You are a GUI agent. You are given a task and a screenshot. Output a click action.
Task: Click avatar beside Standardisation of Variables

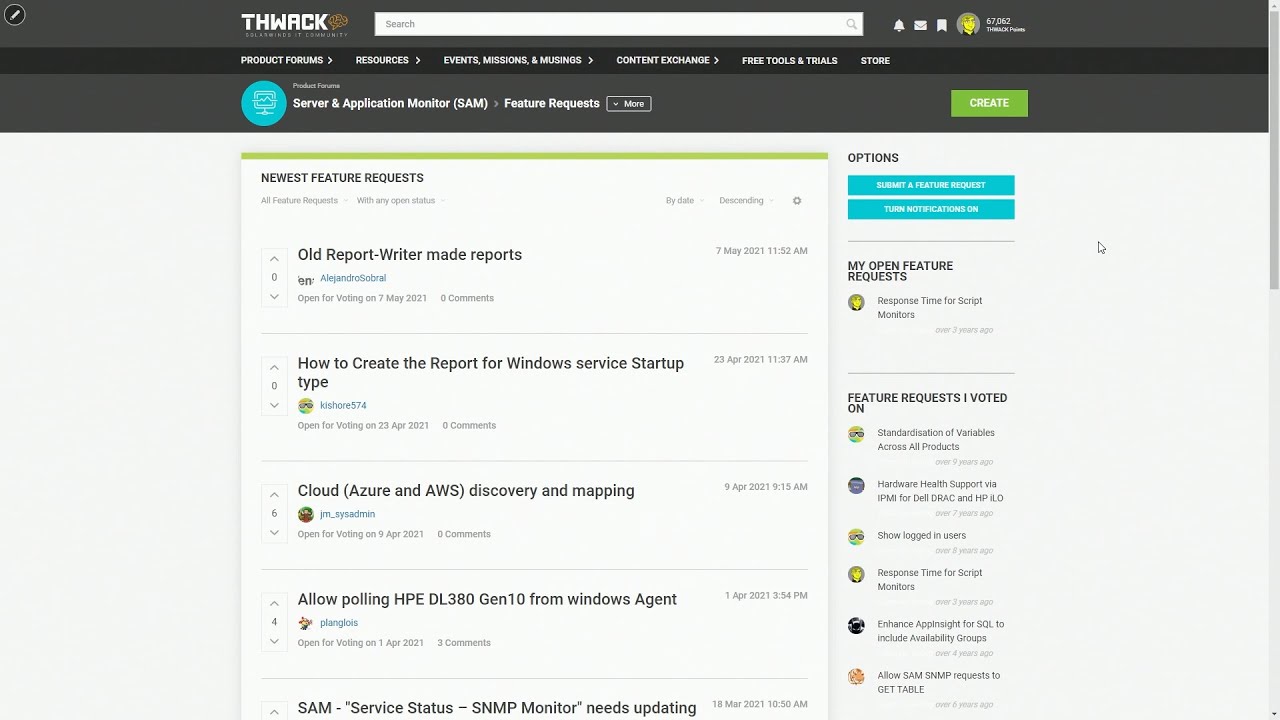click(x=856, y=434)
